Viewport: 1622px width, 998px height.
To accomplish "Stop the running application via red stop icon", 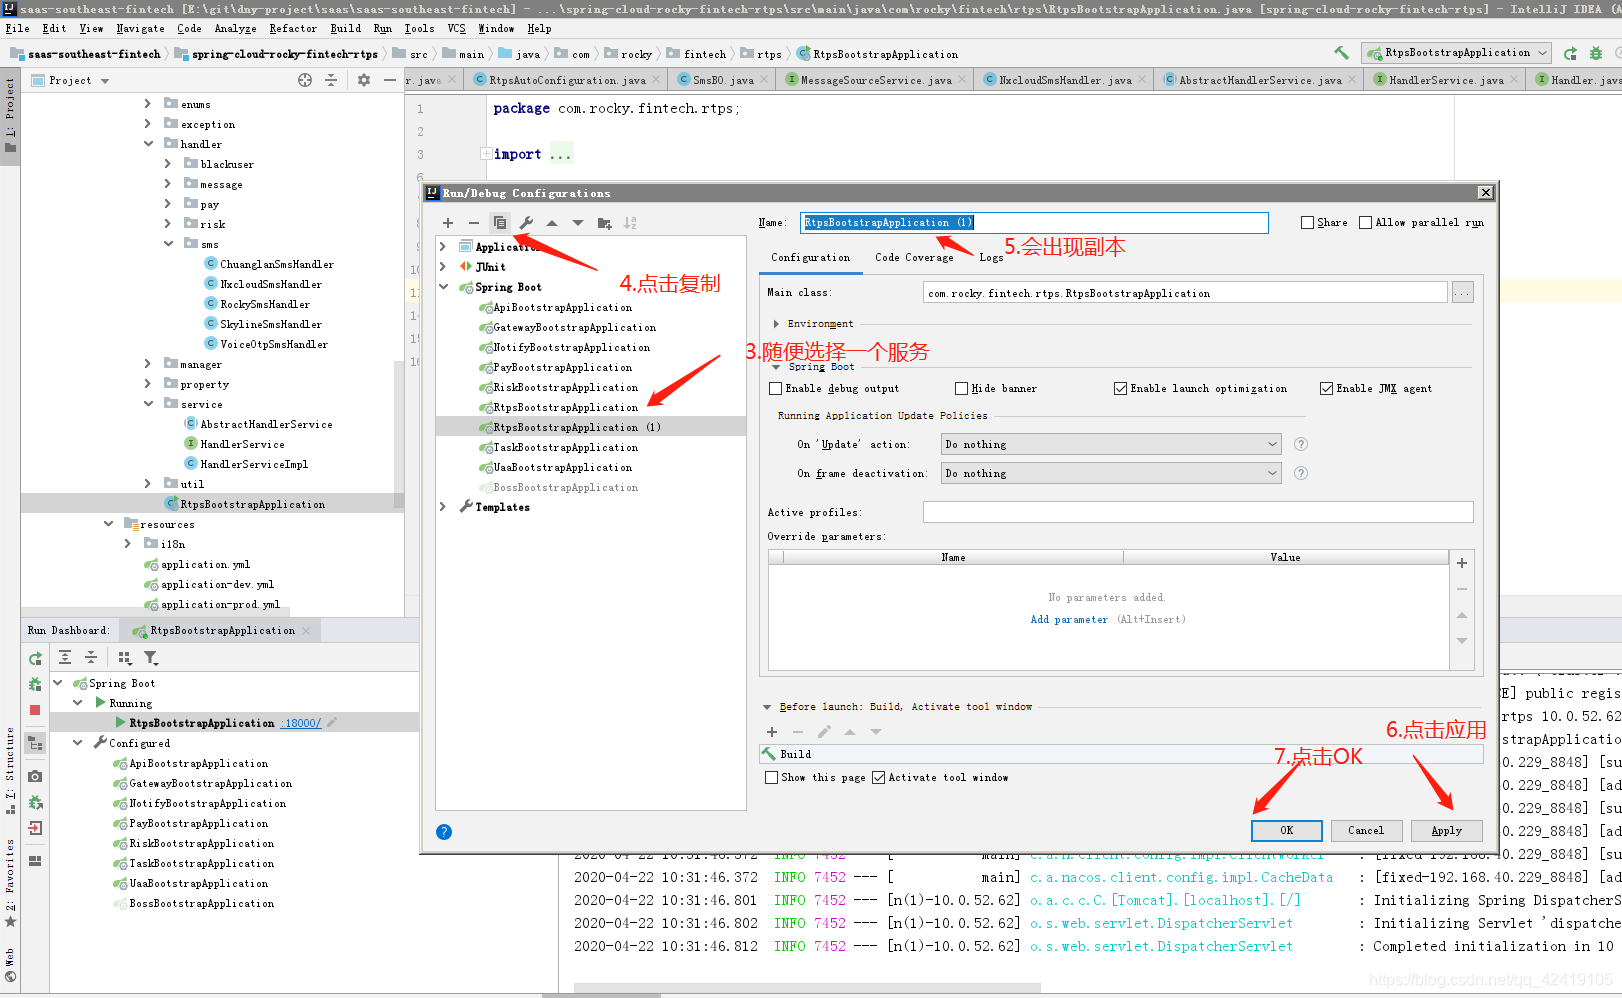I will 34,710.
